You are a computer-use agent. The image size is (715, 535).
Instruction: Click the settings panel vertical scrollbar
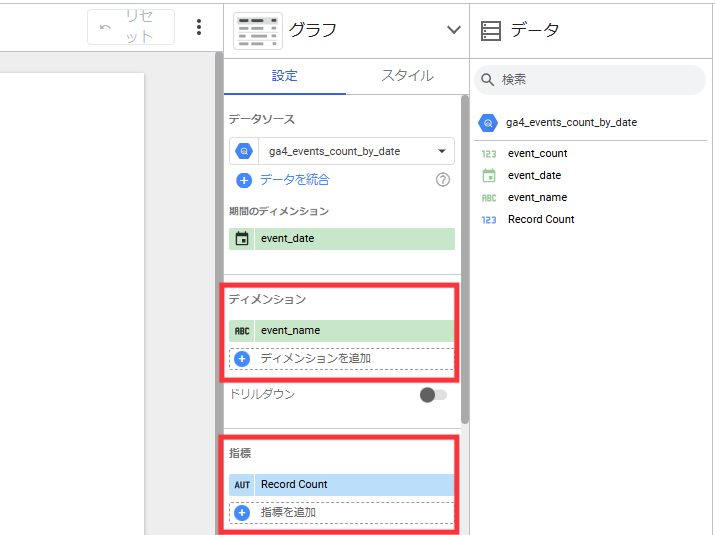(465, 259)
